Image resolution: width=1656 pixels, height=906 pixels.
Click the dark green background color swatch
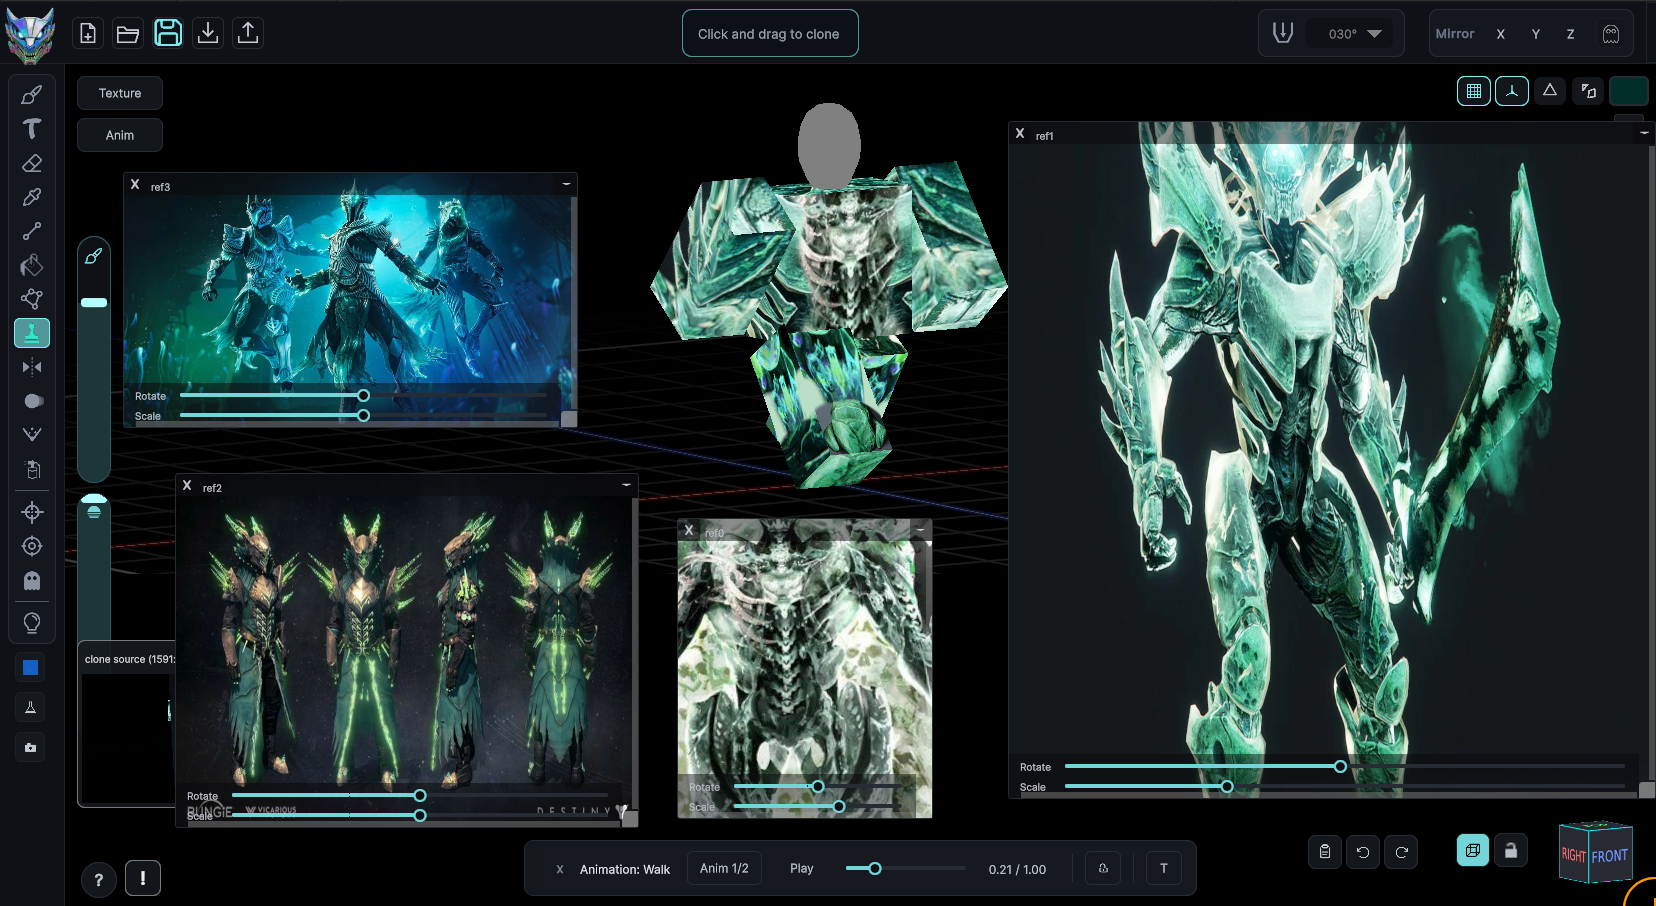click(x=1629, y=91)
